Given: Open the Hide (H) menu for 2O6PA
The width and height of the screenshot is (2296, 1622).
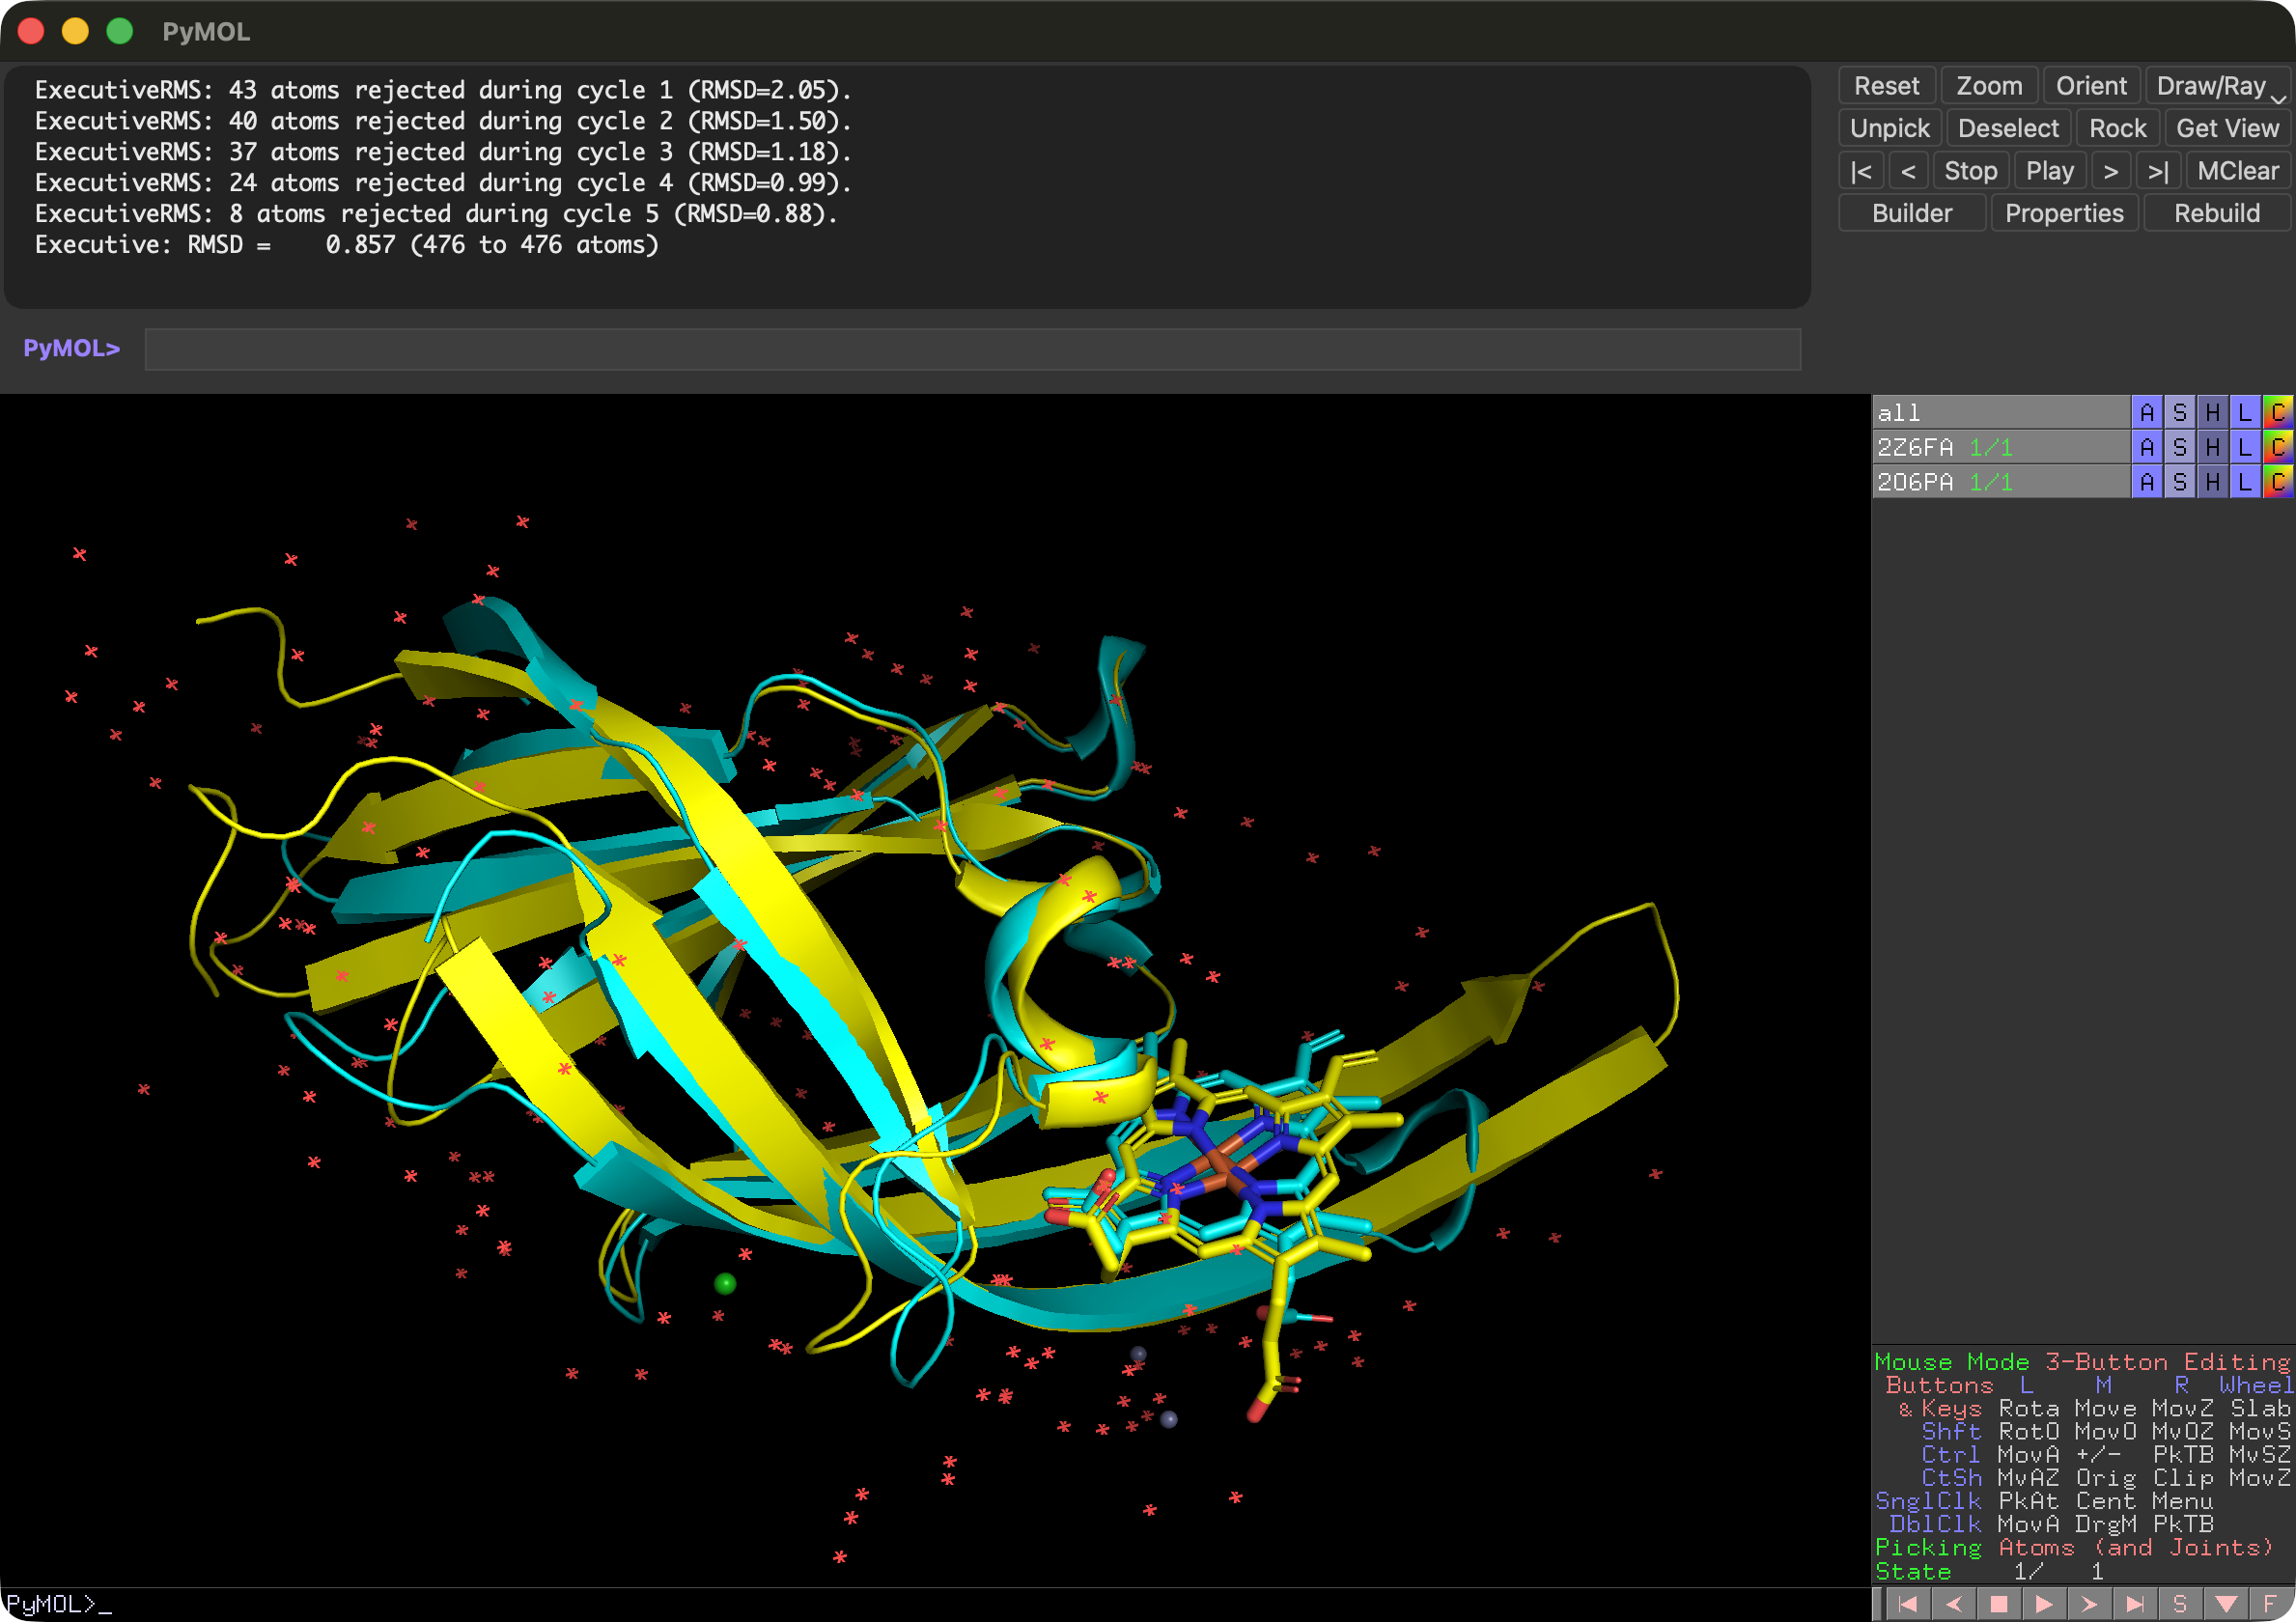Looking at the screenshot, I should [x=2212, y=482].
